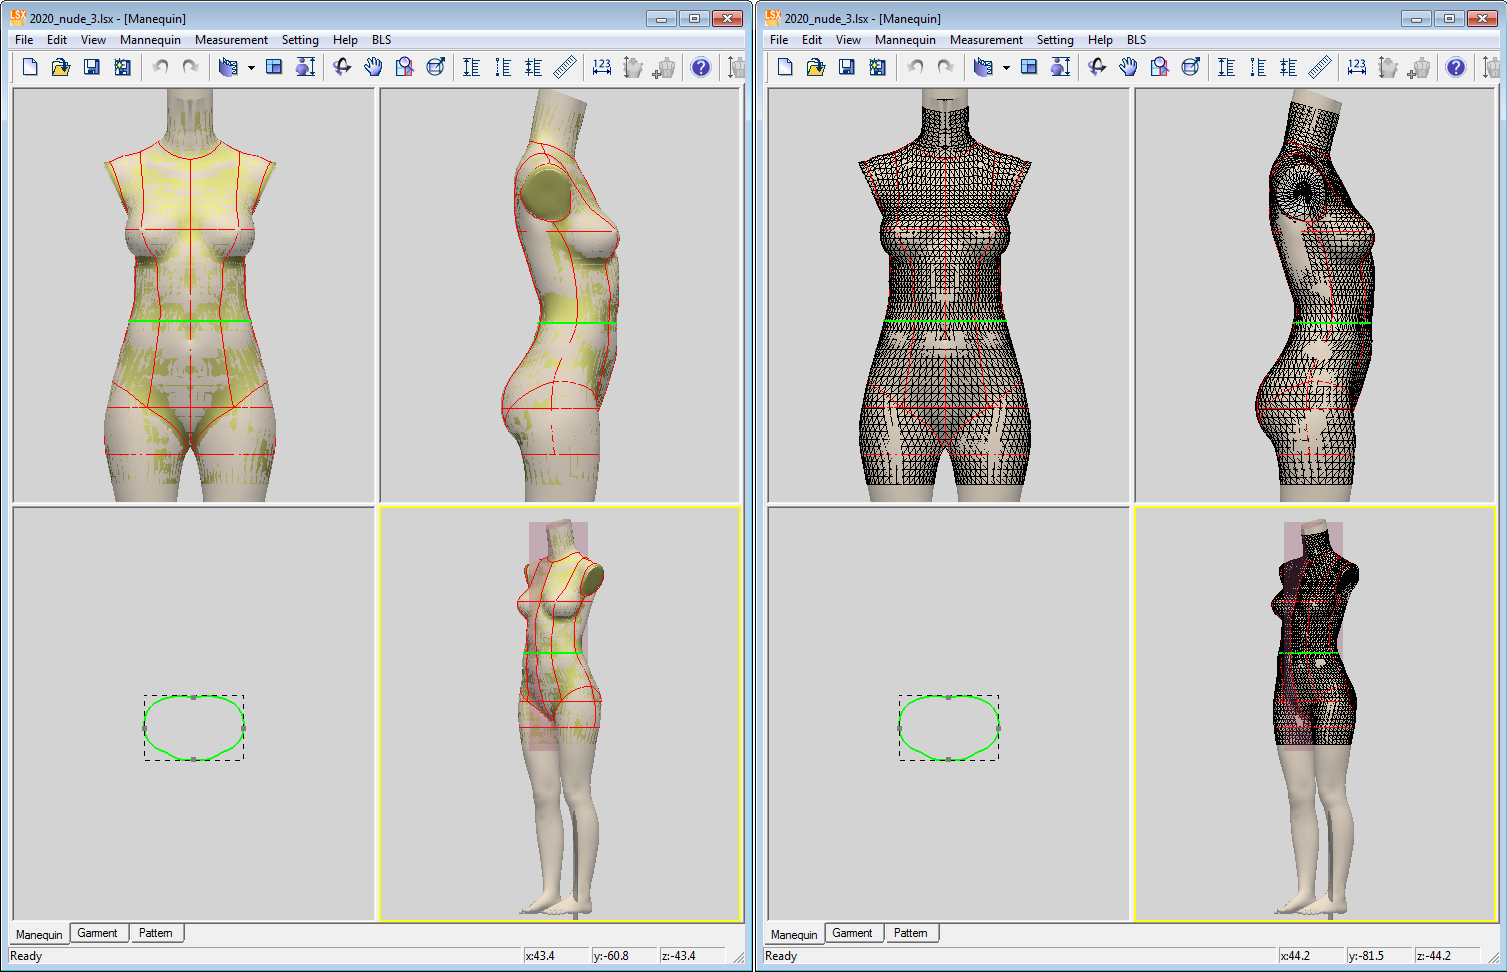The height and width of the screenshot is (972, 1507).
Task: Click the 123 dimension icon in right window
Action: tap(1356, 67)
